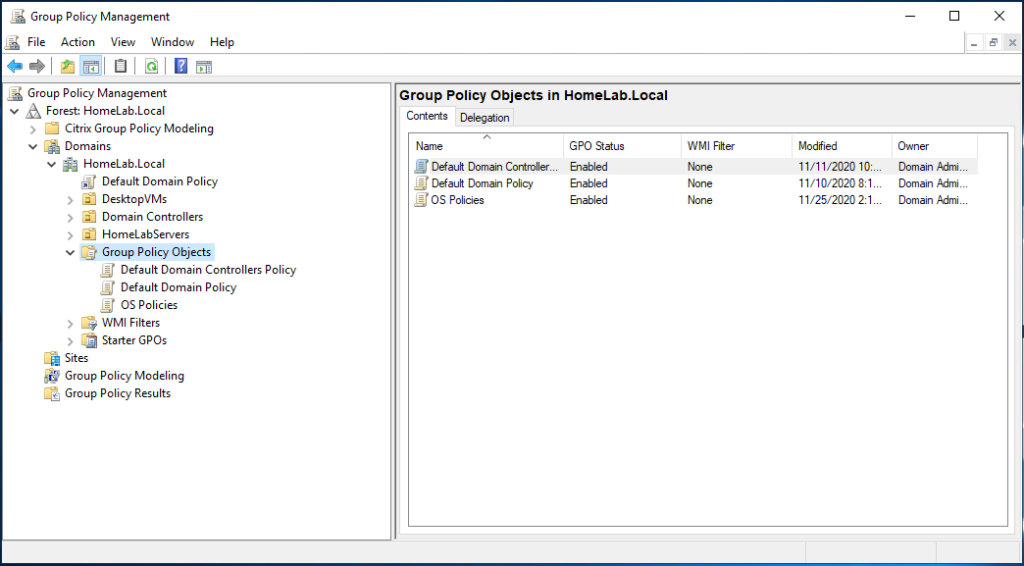The image size is (1024, 566).
Task: Click the Up one level folder icon
Action: [x=67, y=66]
